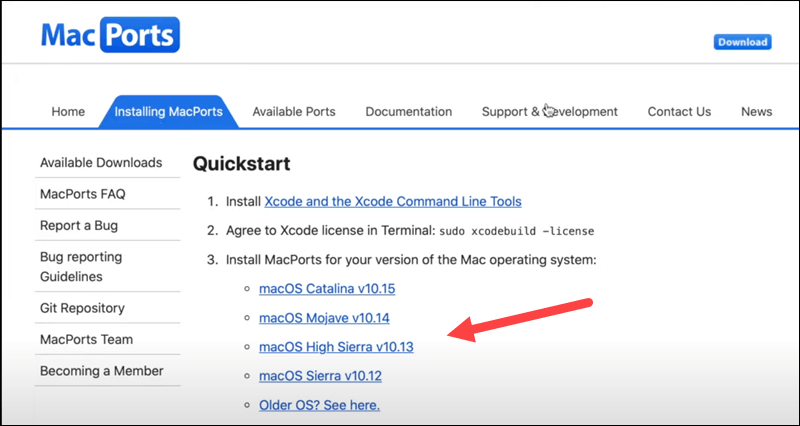Click the 'Install MacPorts for your version' text
Screen dimensions: 800x426
[x=411, y=260]
